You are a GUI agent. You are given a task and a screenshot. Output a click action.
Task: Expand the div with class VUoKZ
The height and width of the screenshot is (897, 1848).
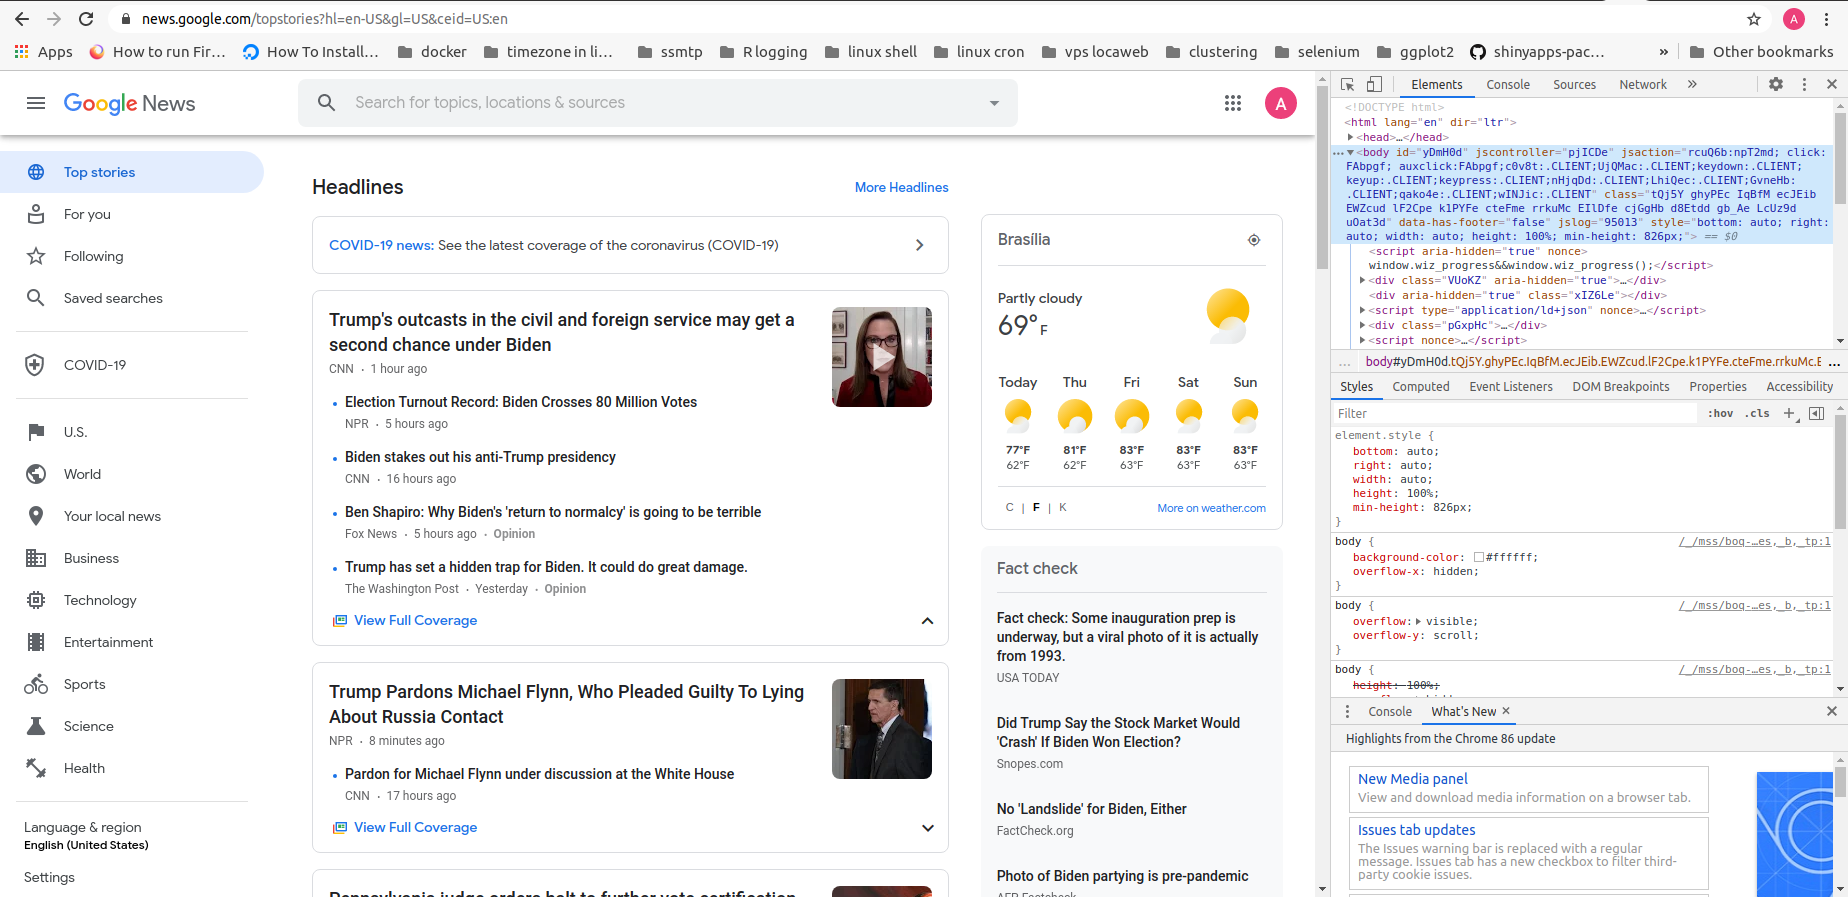pyautogui.click(x=1363, y=281)
